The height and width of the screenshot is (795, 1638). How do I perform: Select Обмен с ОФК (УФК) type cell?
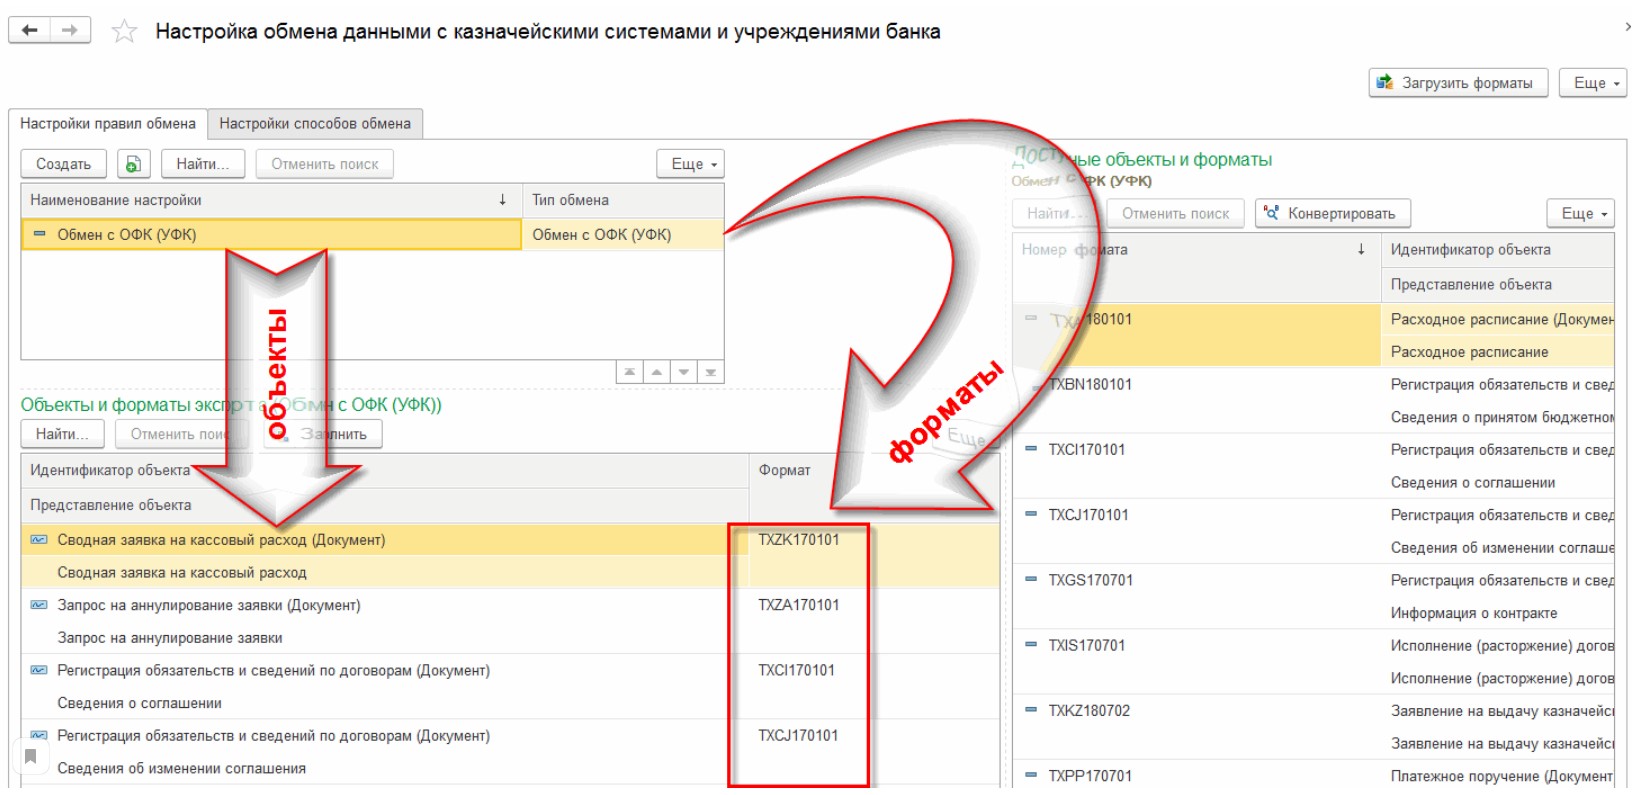coord(623,235)
